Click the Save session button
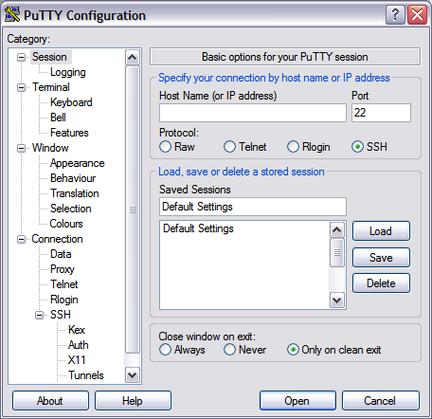Image resolution: width=432 pixels, height=419 pixels. [x=381, y=257]
